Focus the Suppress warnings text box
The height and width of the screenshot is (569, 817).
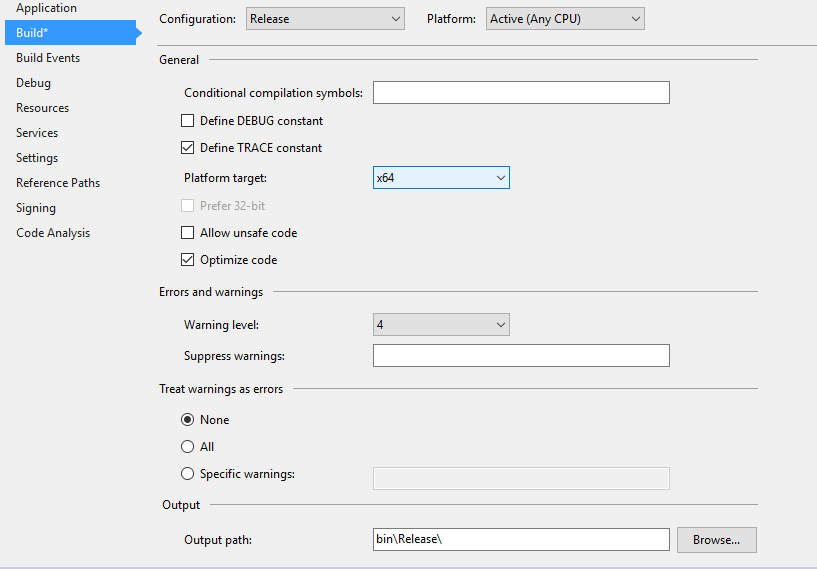pyautogui.click(x=521, y=356)
